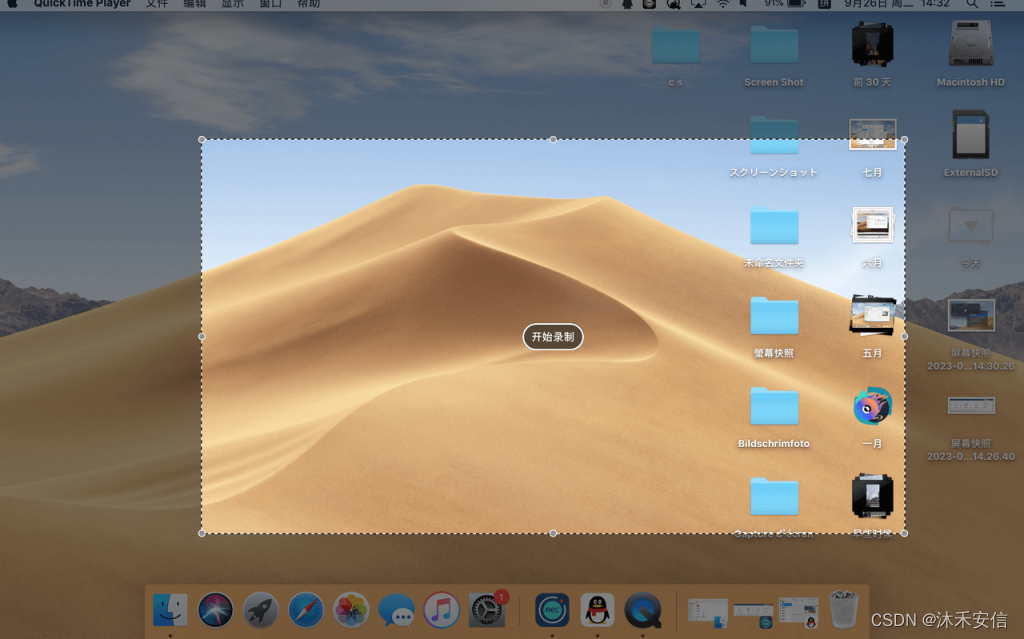Click the right-middle selection edge handle
Viewport: 1024px width, 639px height.
coord(904,336)
